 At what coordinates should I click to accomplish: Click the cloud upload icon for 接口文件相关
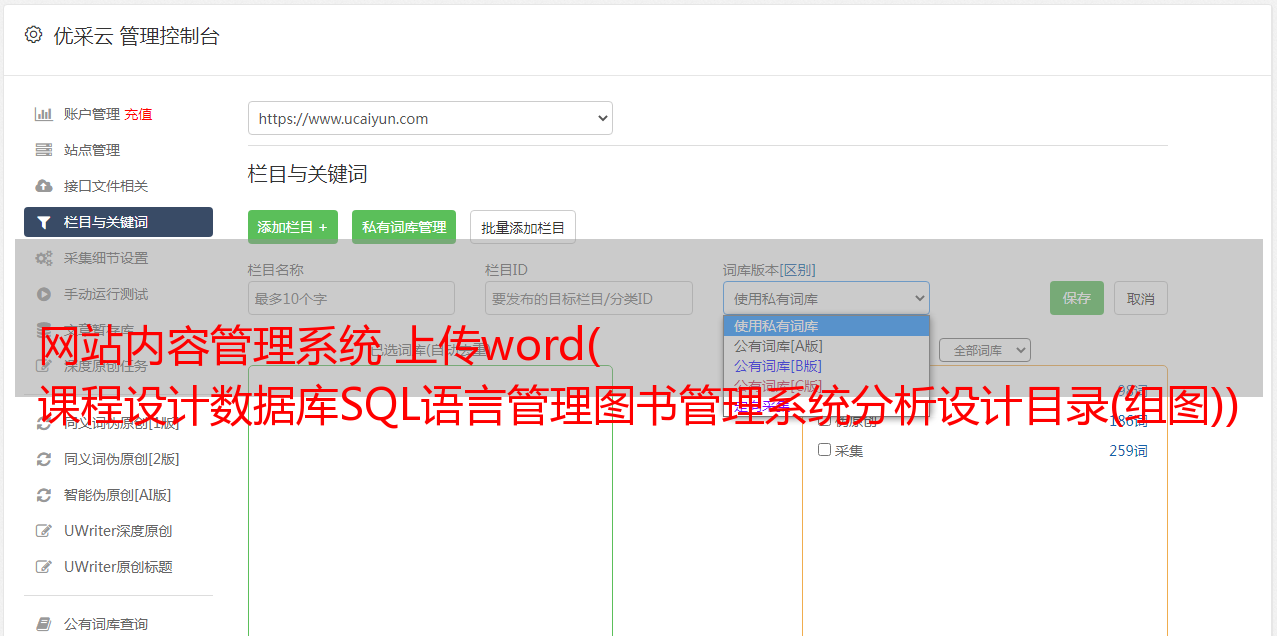click(43, 186)
